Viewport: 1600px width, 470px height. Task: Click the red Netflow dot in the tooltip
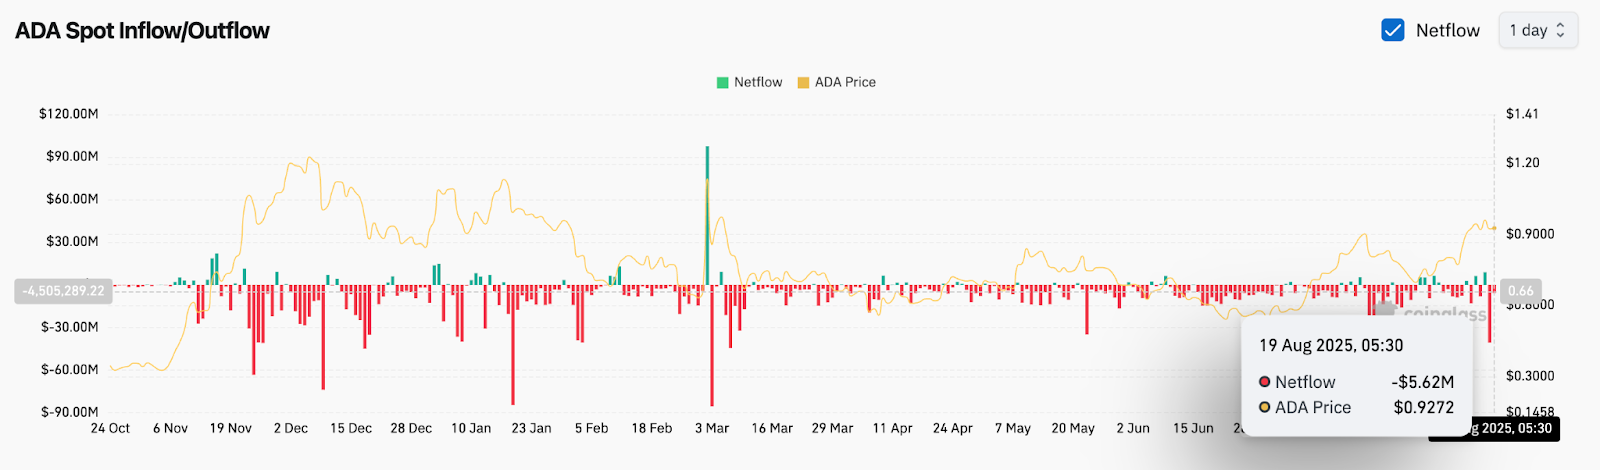point(1265,382)
